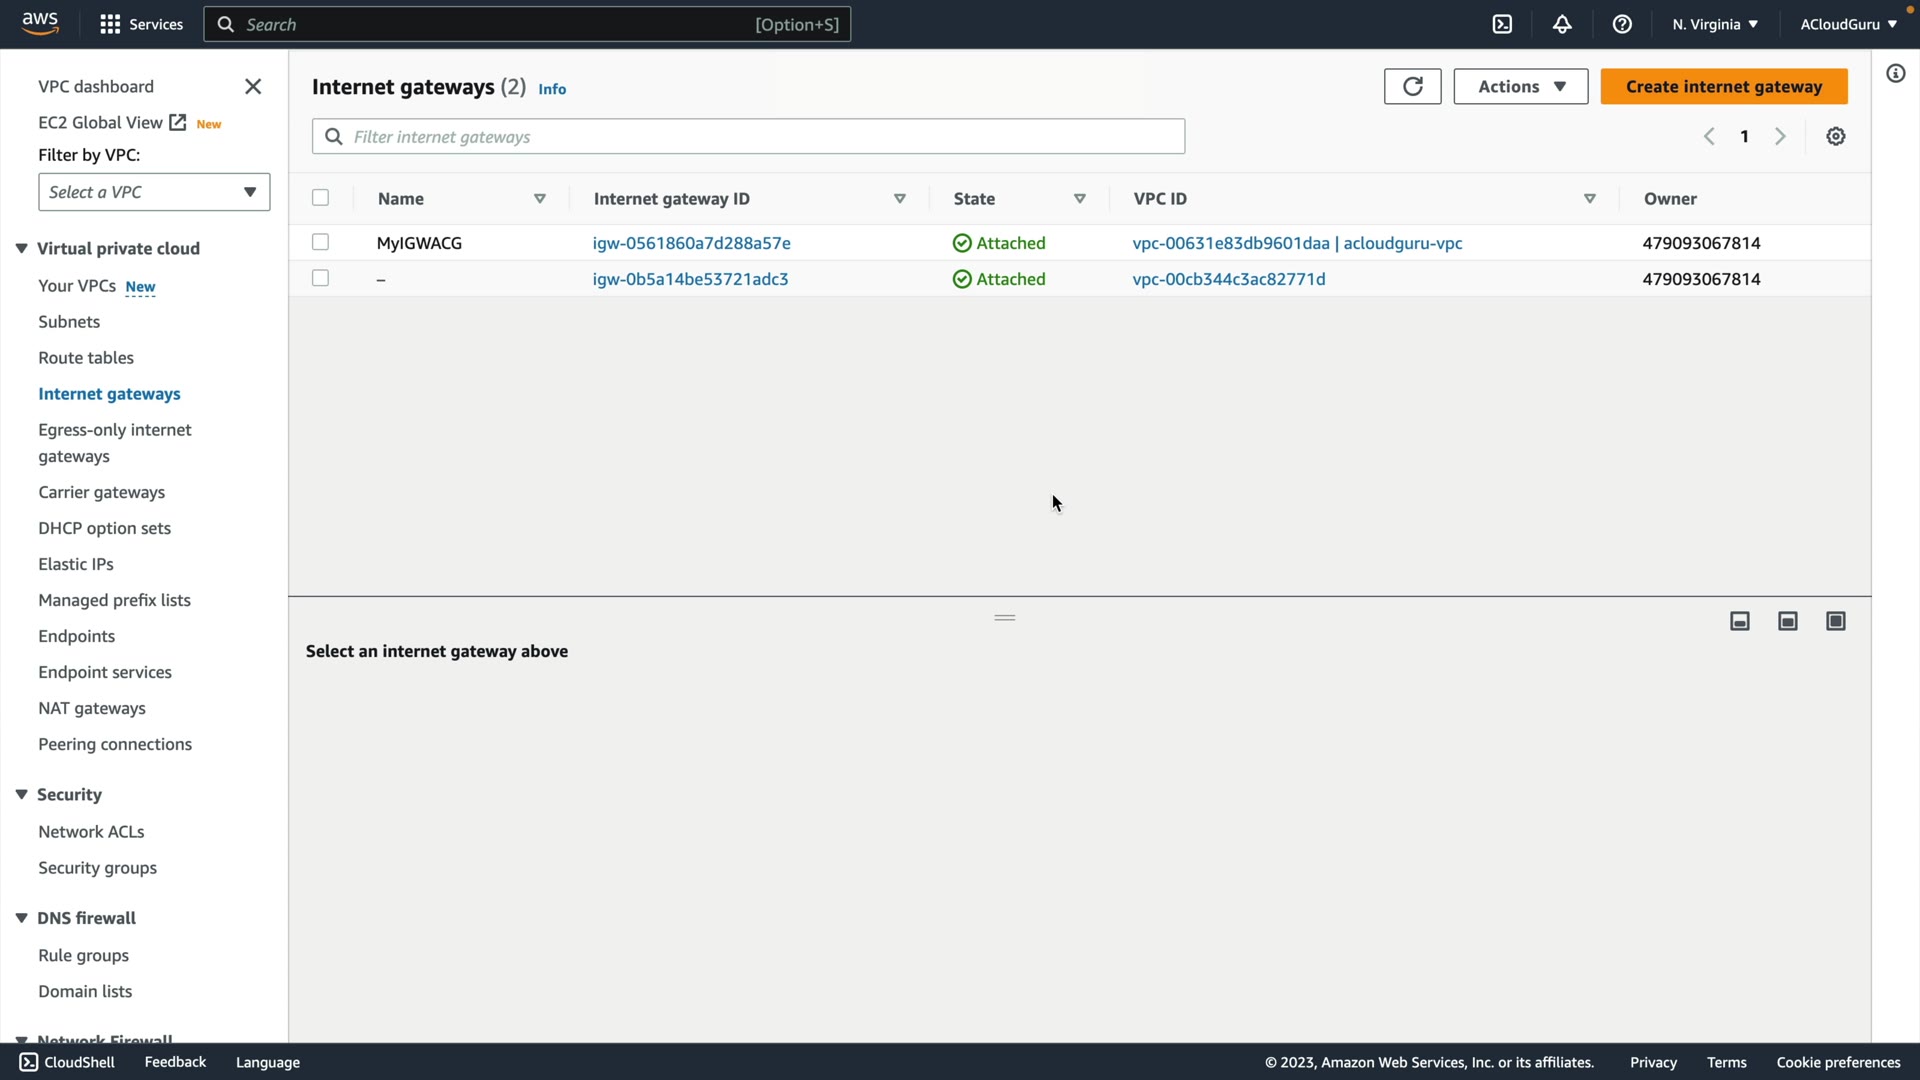Image resolution: width=1920 pixels, height=1080 pixels.
Task: Click the refresh internet gateways button
Action: click(1412, 87)
